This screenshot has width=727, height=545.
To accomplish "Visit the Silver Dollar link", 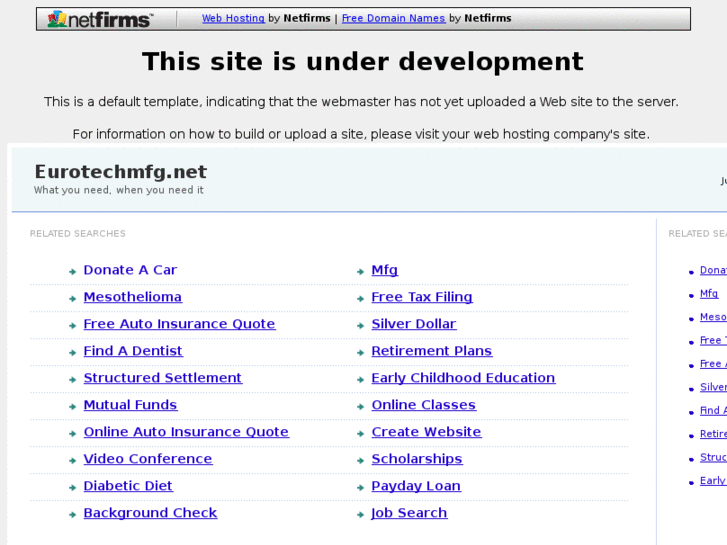I will [x=414, y=324].
